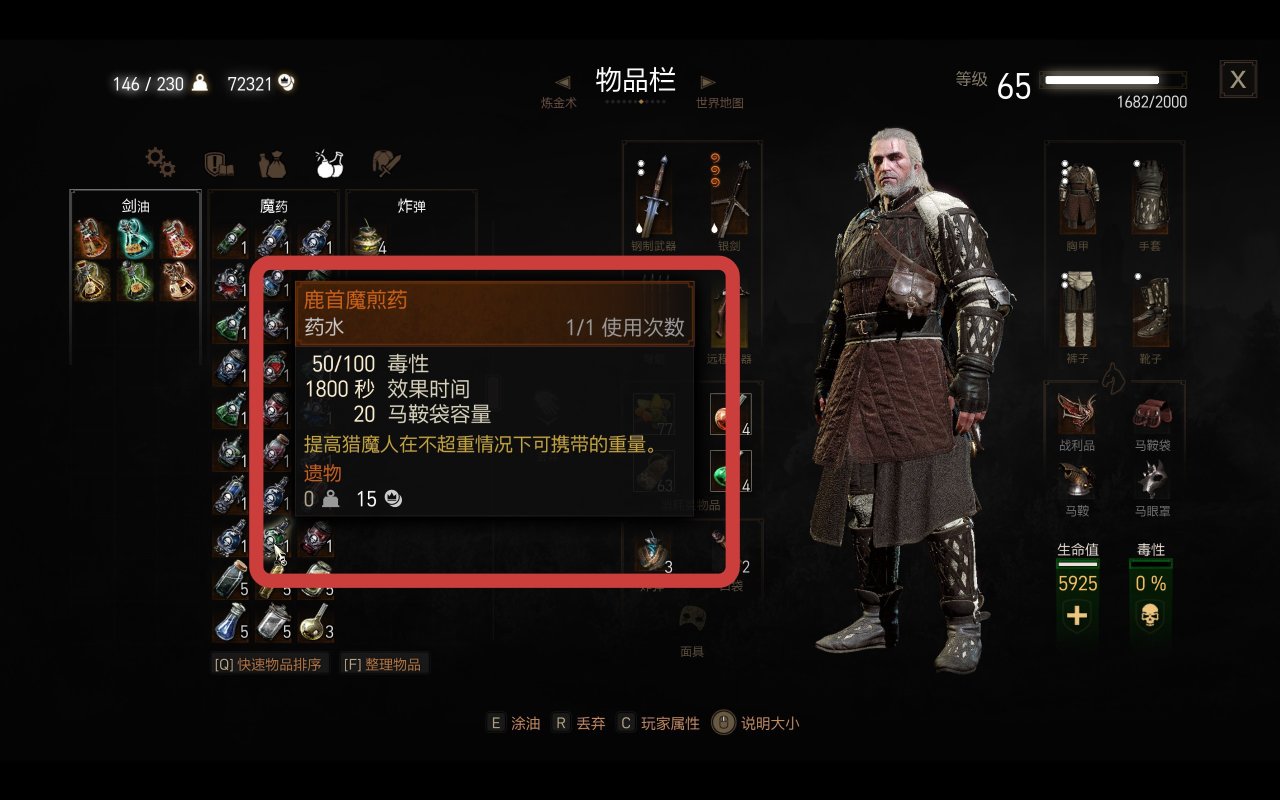Open the crafting components tab with gears icon
The width and height of the screenshot is (1280, 800).
(160, 161)
